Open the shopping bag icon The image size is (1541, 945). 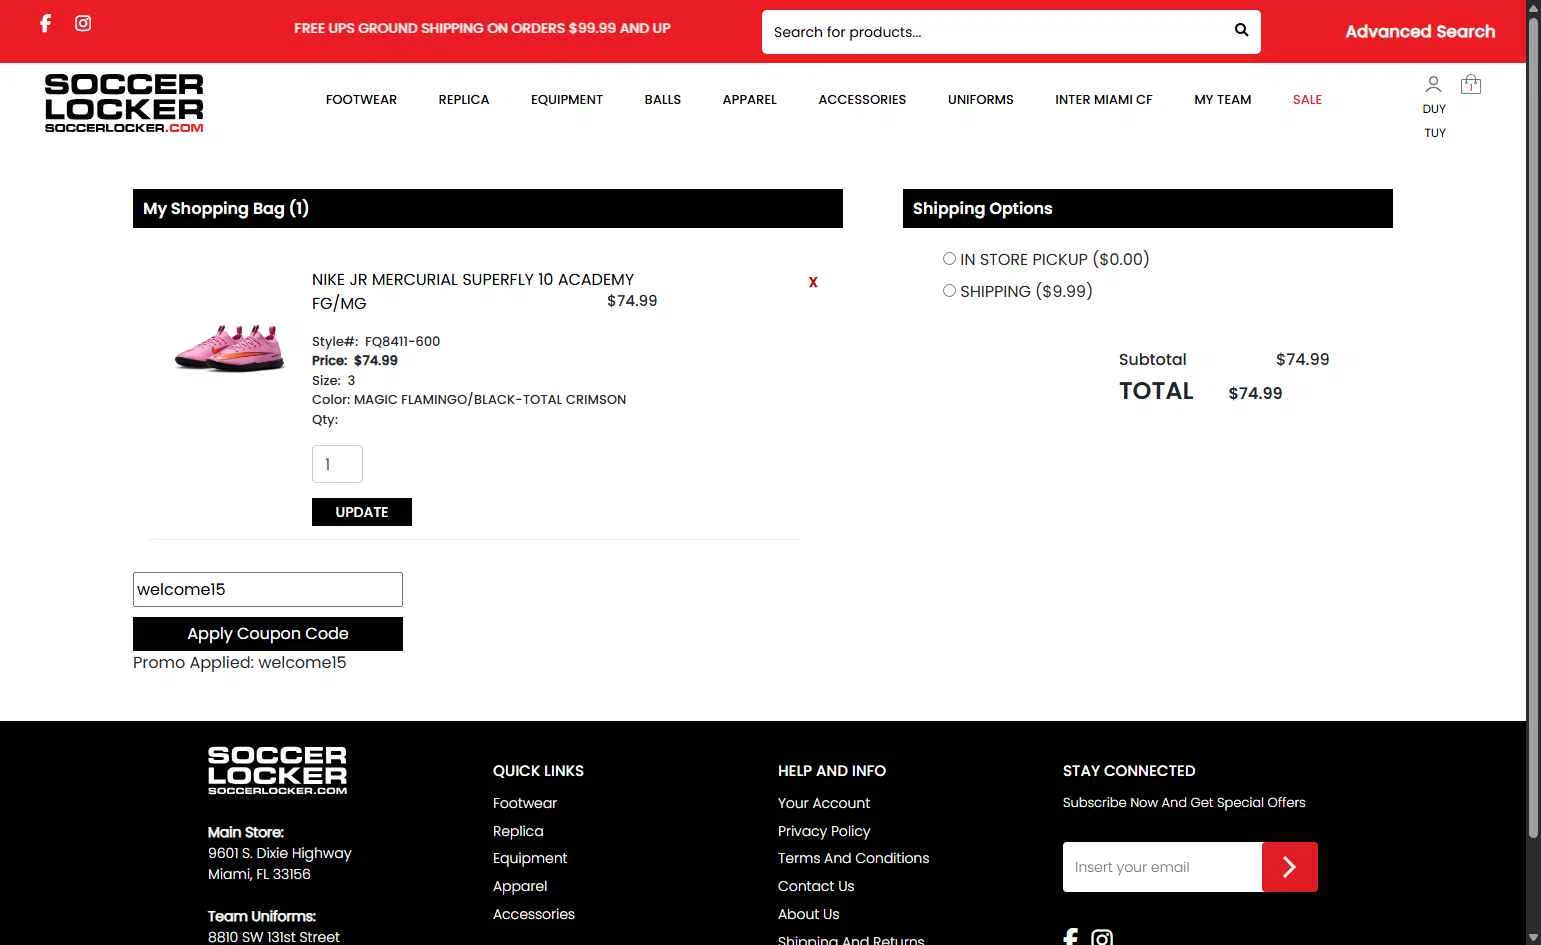(1471, 84)
